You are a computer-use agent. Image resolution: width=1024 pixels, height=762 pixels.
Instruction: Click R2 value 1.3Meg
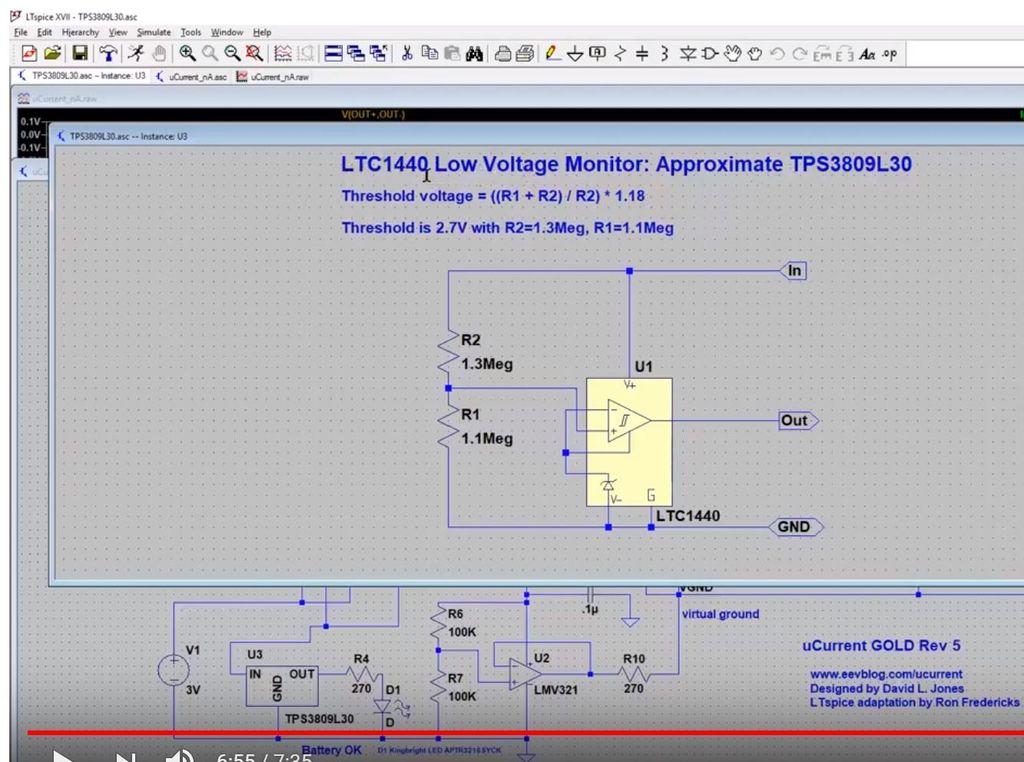click(487, 364)
